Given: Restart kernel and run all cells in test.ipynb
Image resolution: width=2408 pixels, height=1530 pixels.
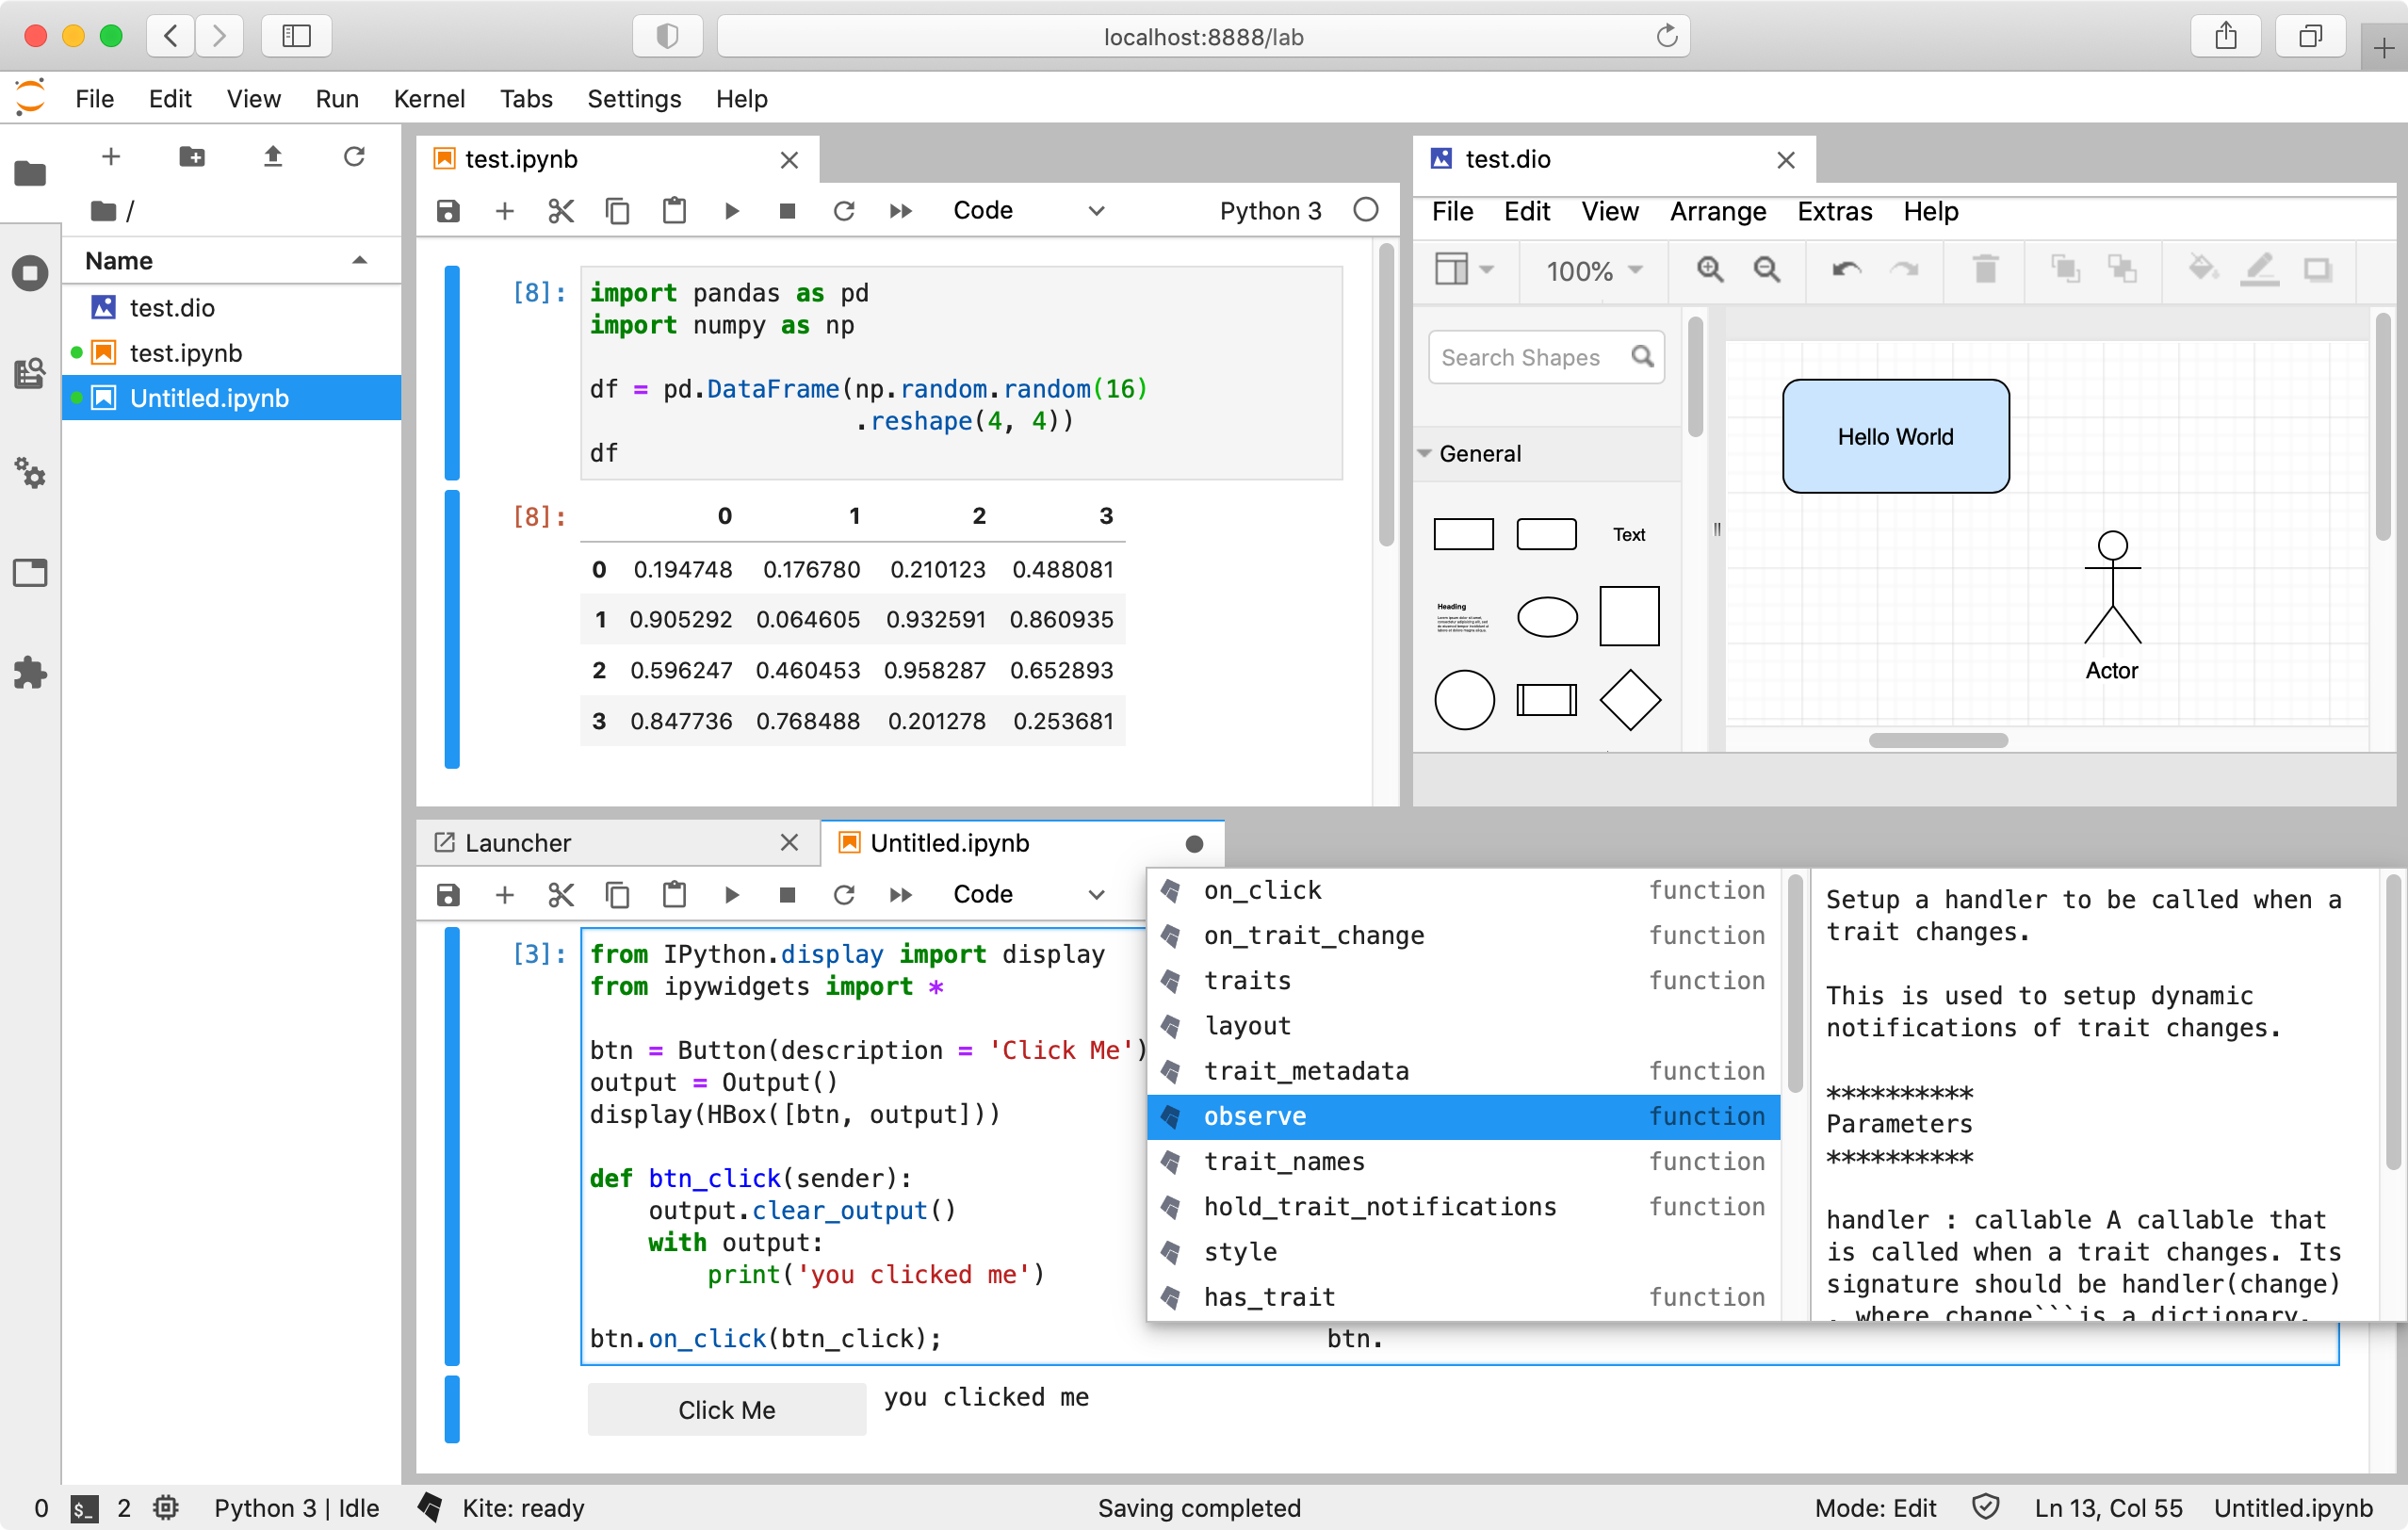Looking at the screenshot, I should 900,211.
